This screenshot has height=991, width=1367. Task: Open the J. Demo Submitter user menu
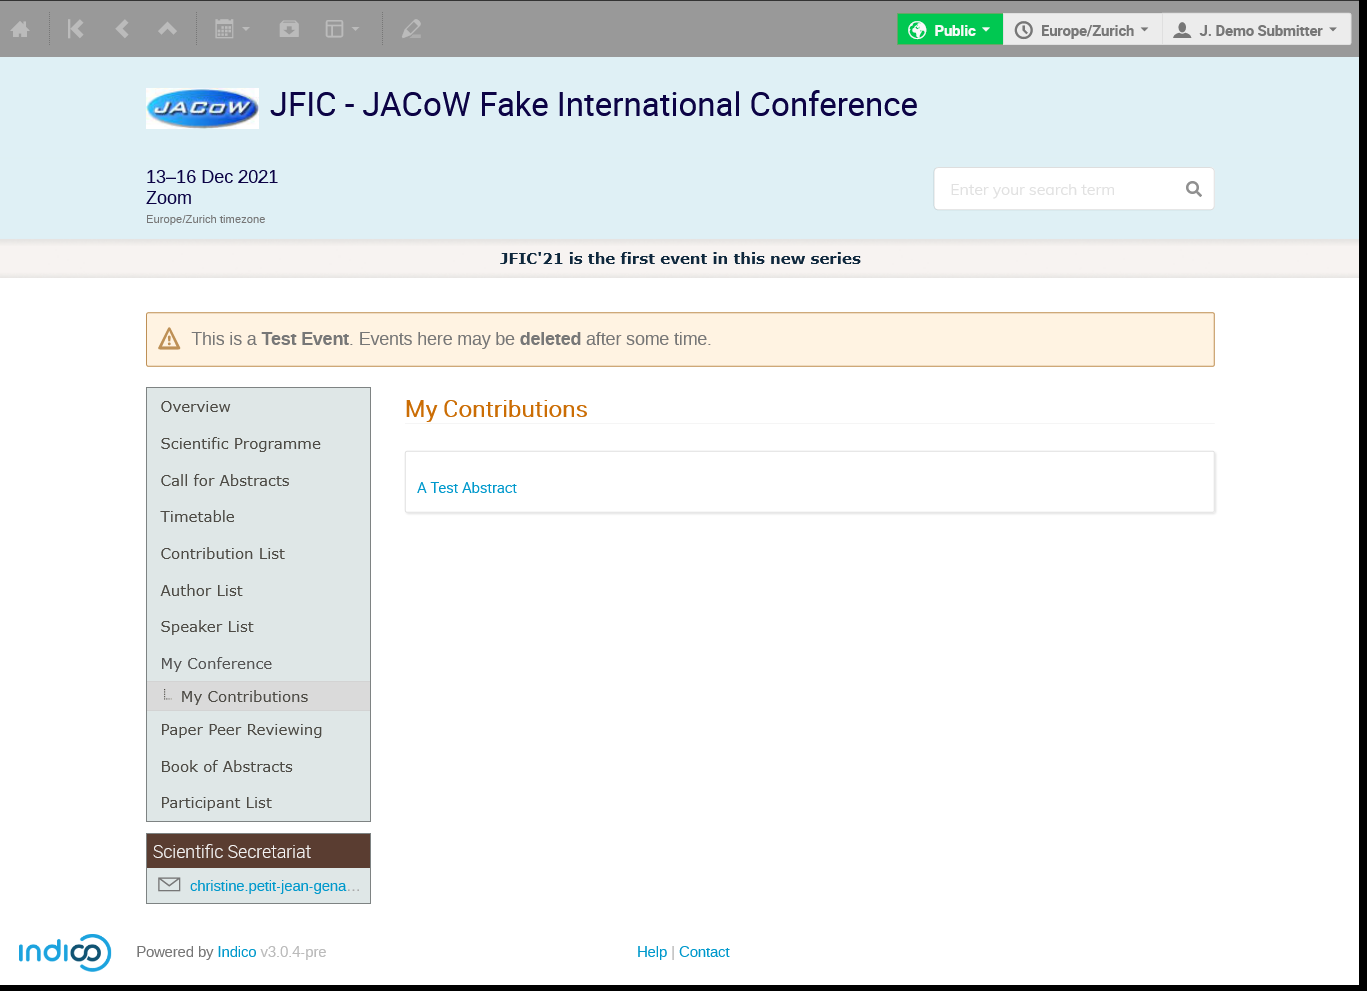click(1255, 30)
